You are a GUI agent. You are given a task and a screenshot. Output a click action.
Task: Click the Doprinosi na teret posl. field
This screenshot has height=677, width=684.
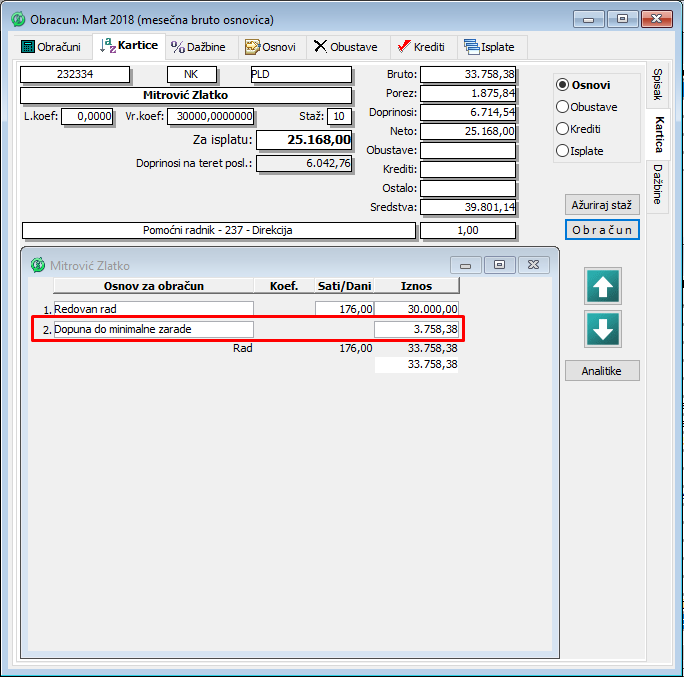(x=304, y=164)
